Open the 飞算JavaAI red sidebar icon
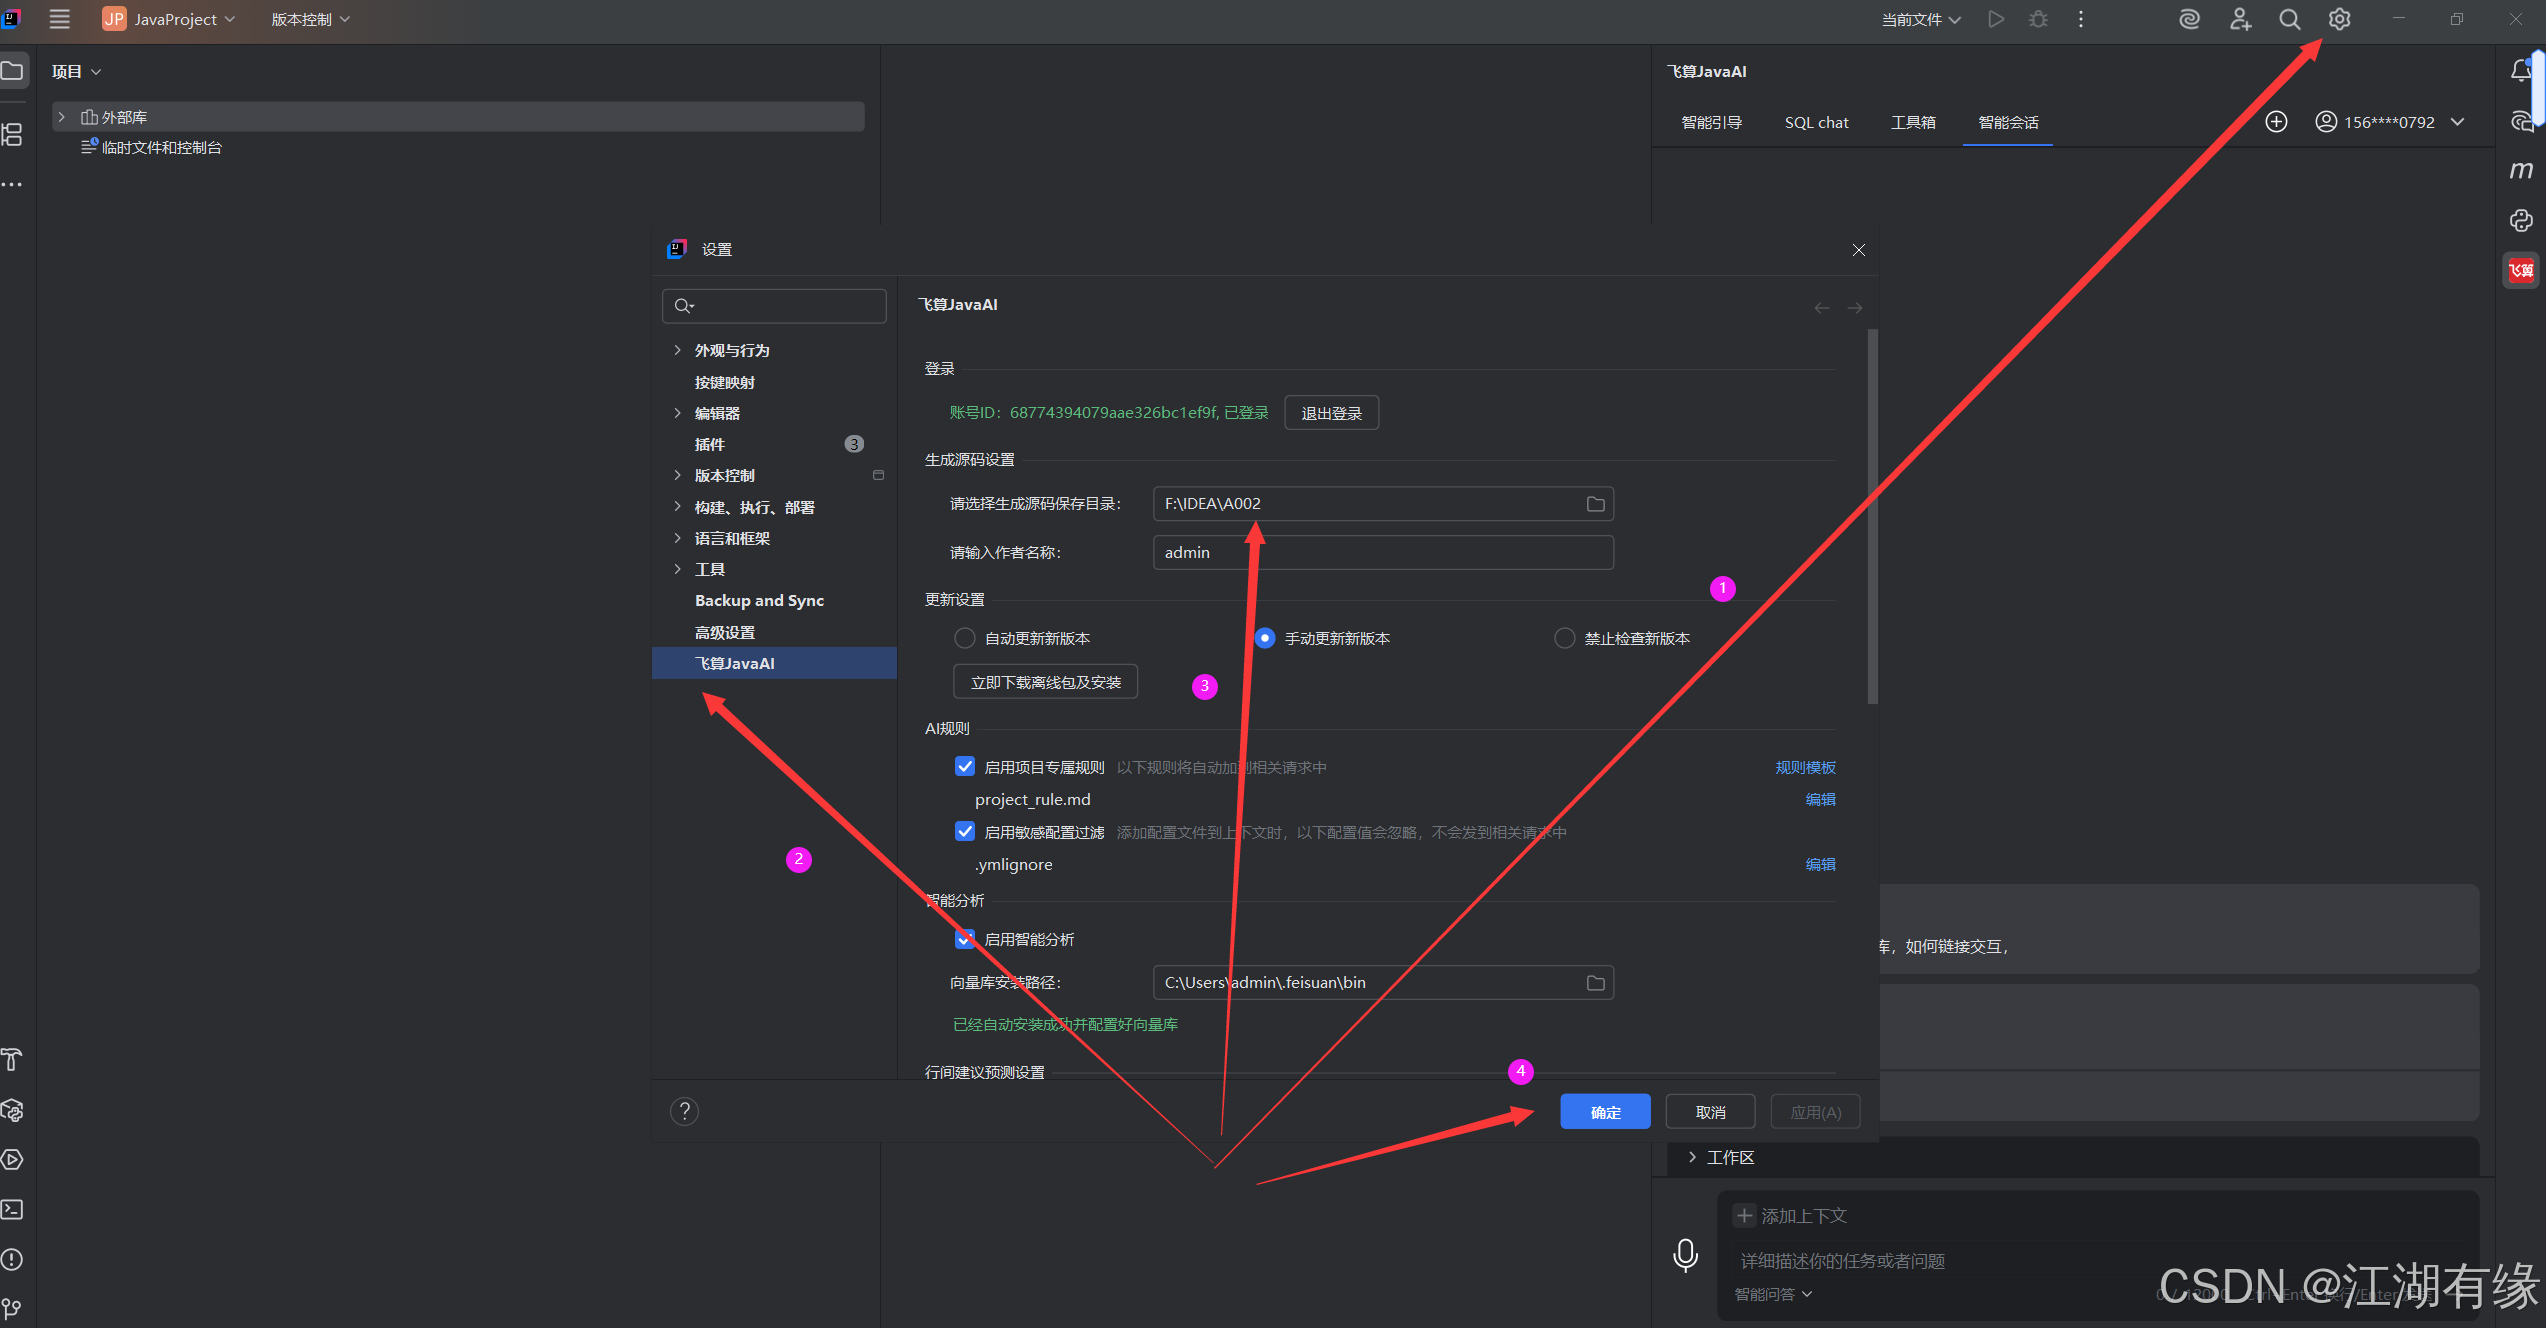Image resolution: width=2546 pixels, height=1328 pixels. click(2521, 270)
